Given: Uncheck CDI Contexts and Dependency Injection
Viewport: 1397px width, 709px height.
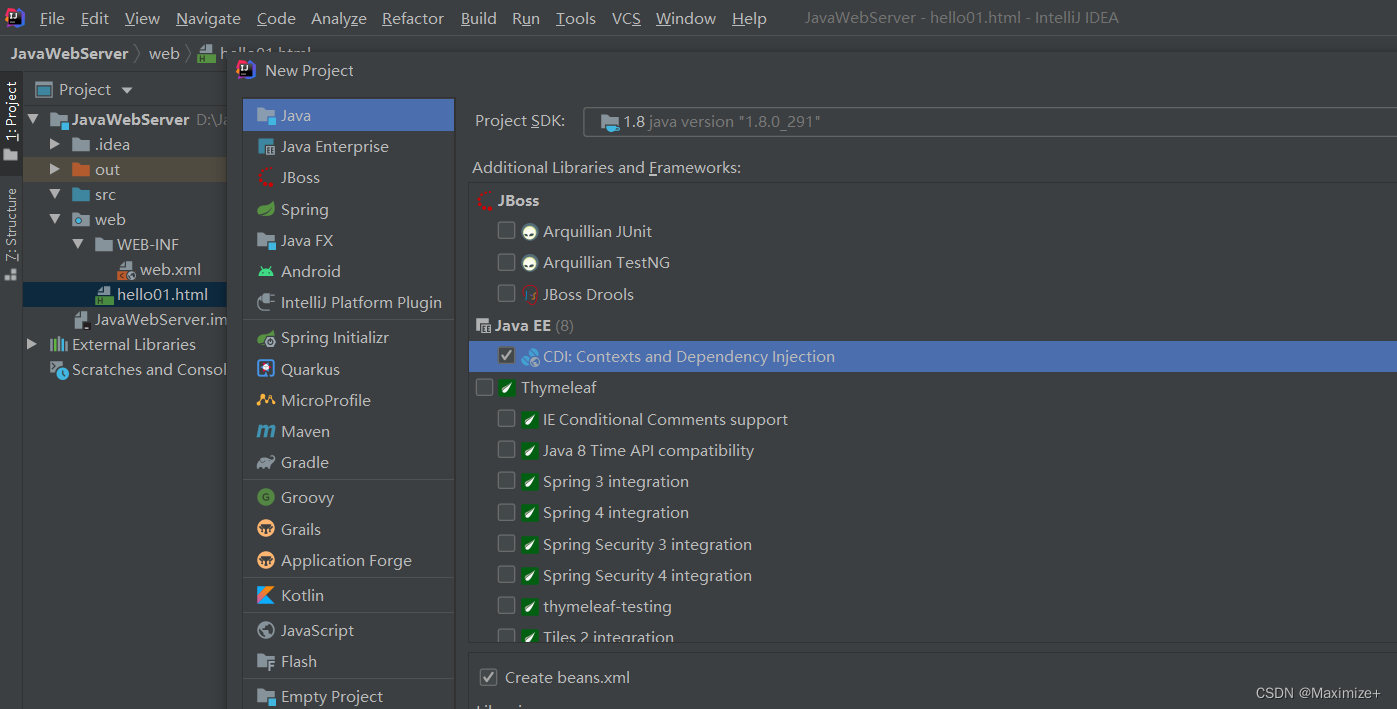Looking at the screenshot, I should point(506,356).
